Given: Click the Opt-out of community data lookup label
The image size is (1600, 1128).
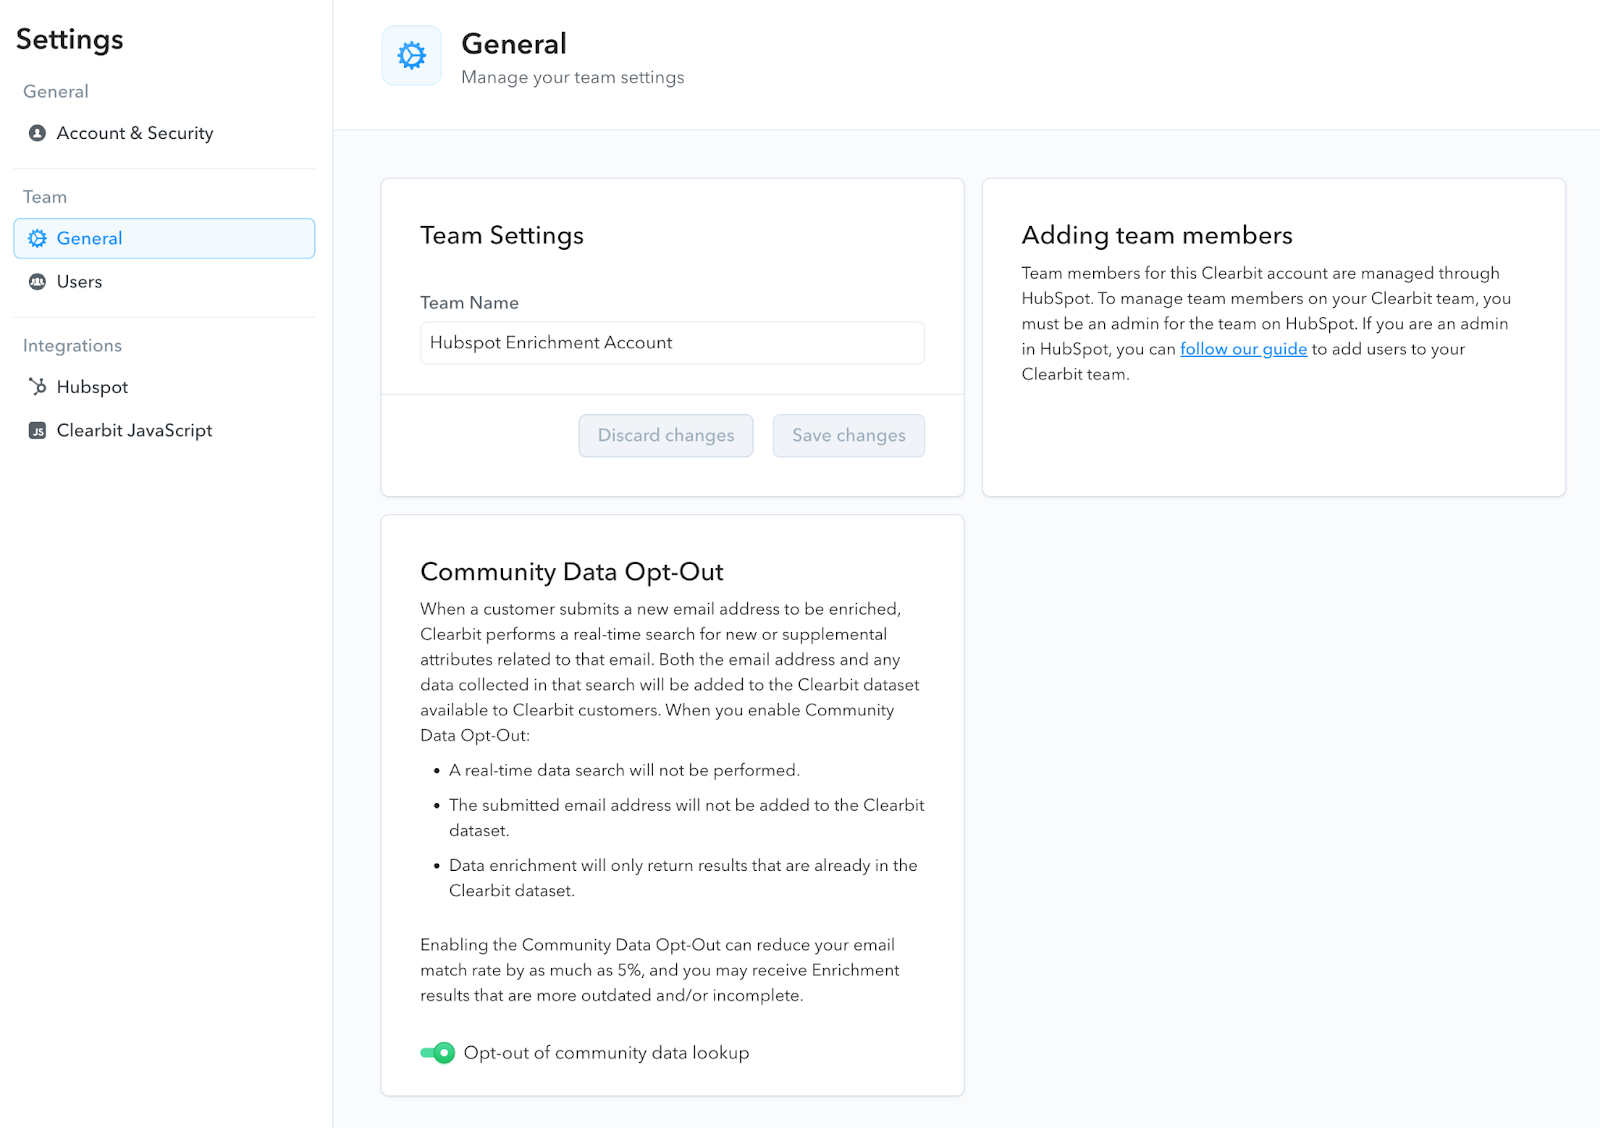Looking at the screenshot, I should (606, 1053).
